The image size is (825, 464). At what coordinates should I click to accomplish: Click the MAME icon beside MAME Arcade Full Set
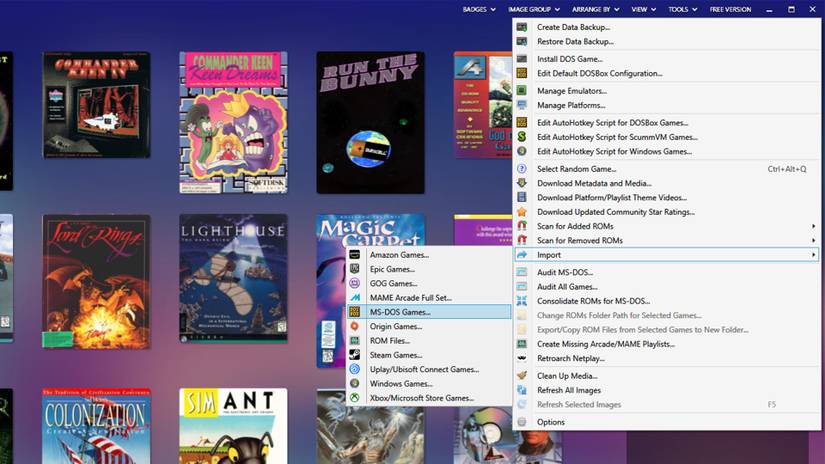click(355, 298)
